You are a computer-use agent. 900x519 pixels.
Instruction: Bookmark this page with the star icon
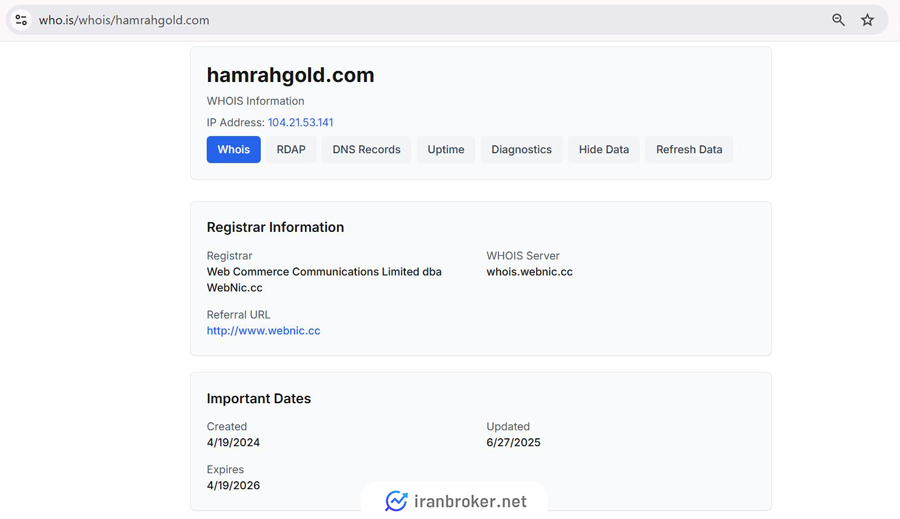pos(867,20)
